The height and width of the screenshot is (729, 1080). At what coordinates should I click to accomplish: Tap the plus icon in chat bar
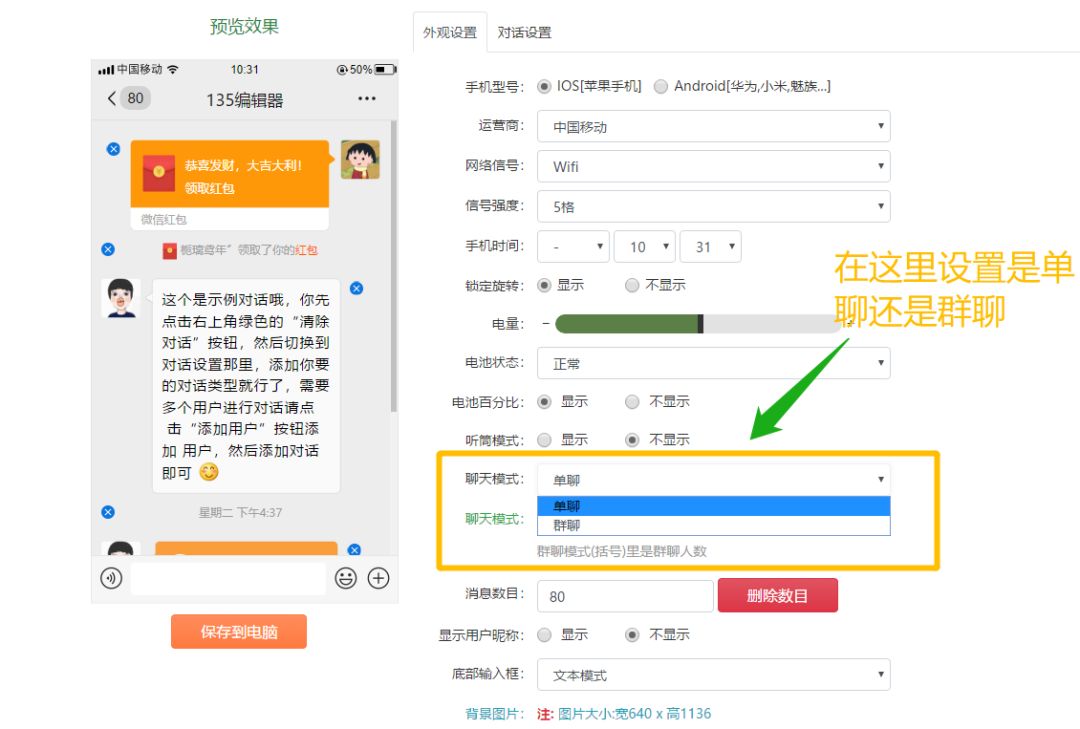click(x=378, y=578)
